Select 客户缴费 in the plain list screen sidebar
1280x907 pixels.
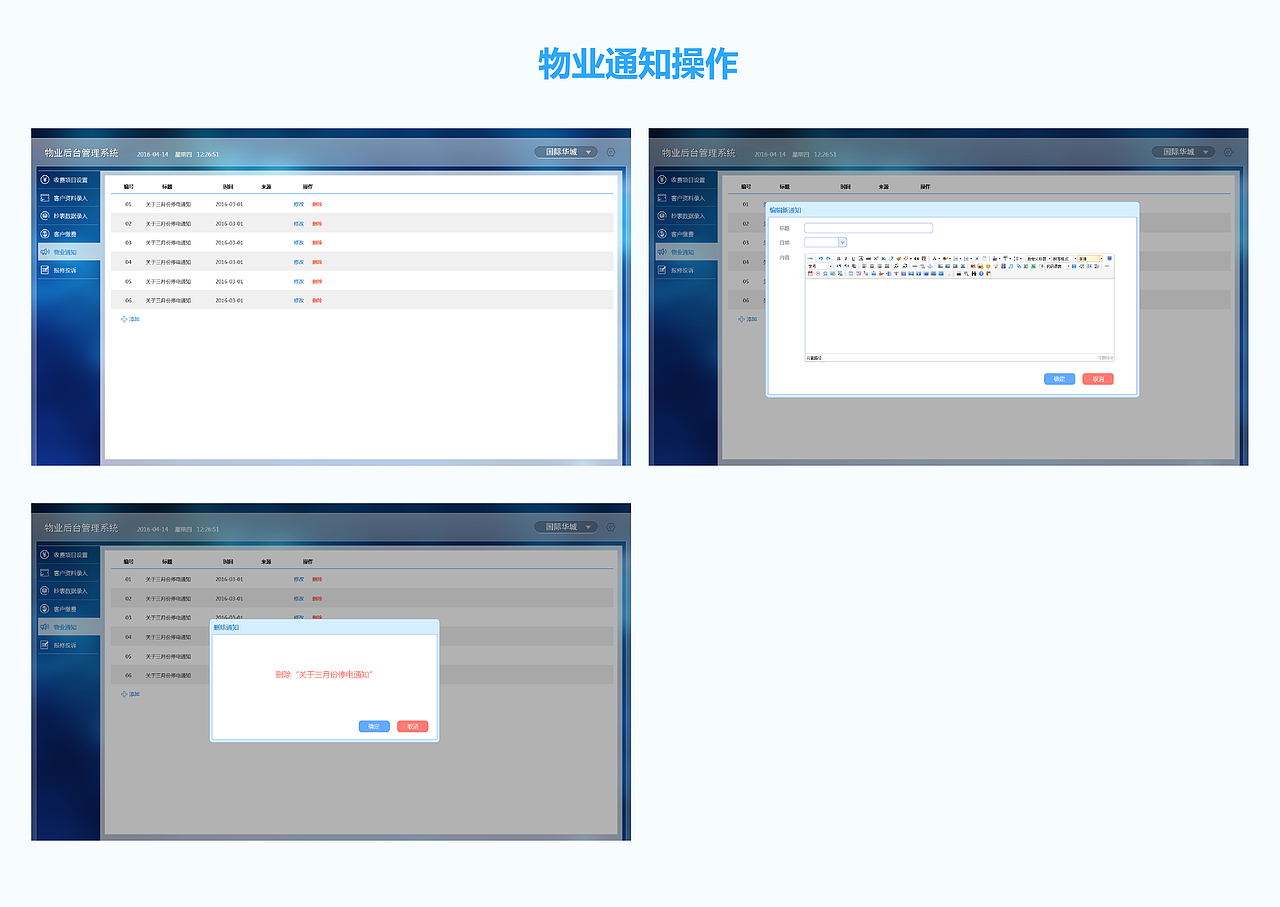point(69,234)
